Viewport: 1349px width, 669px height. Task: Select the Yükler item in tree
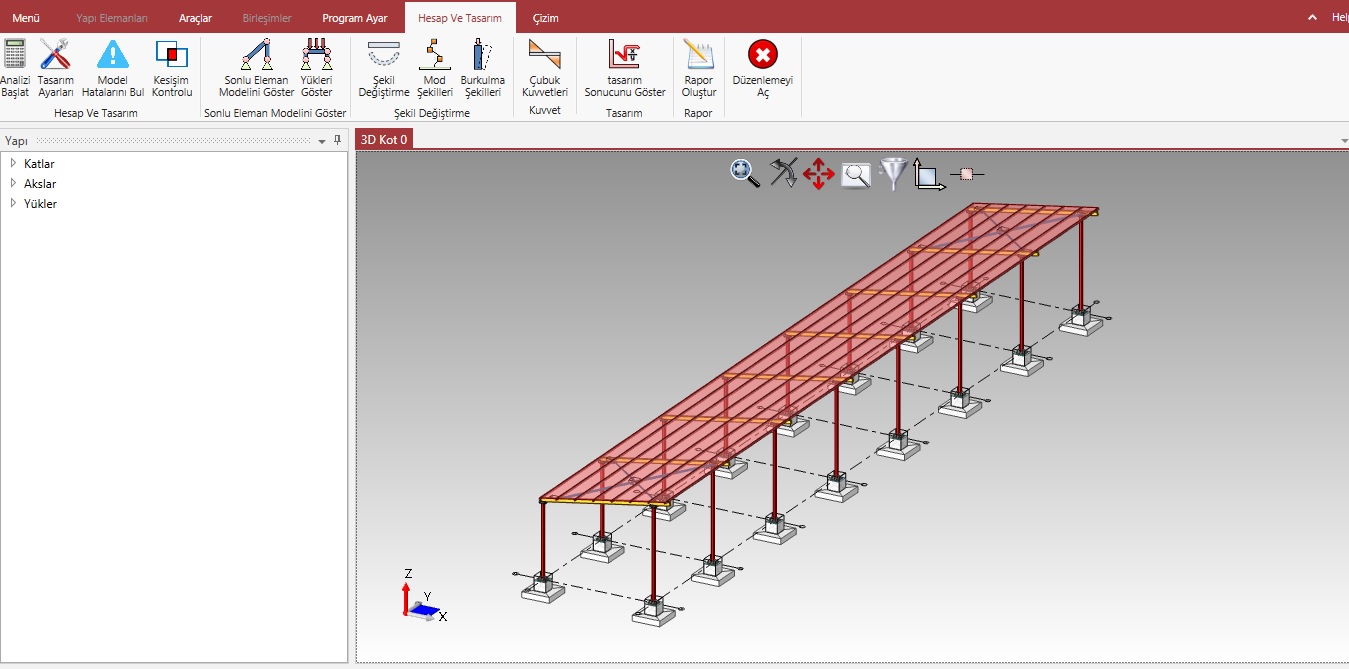40,204
